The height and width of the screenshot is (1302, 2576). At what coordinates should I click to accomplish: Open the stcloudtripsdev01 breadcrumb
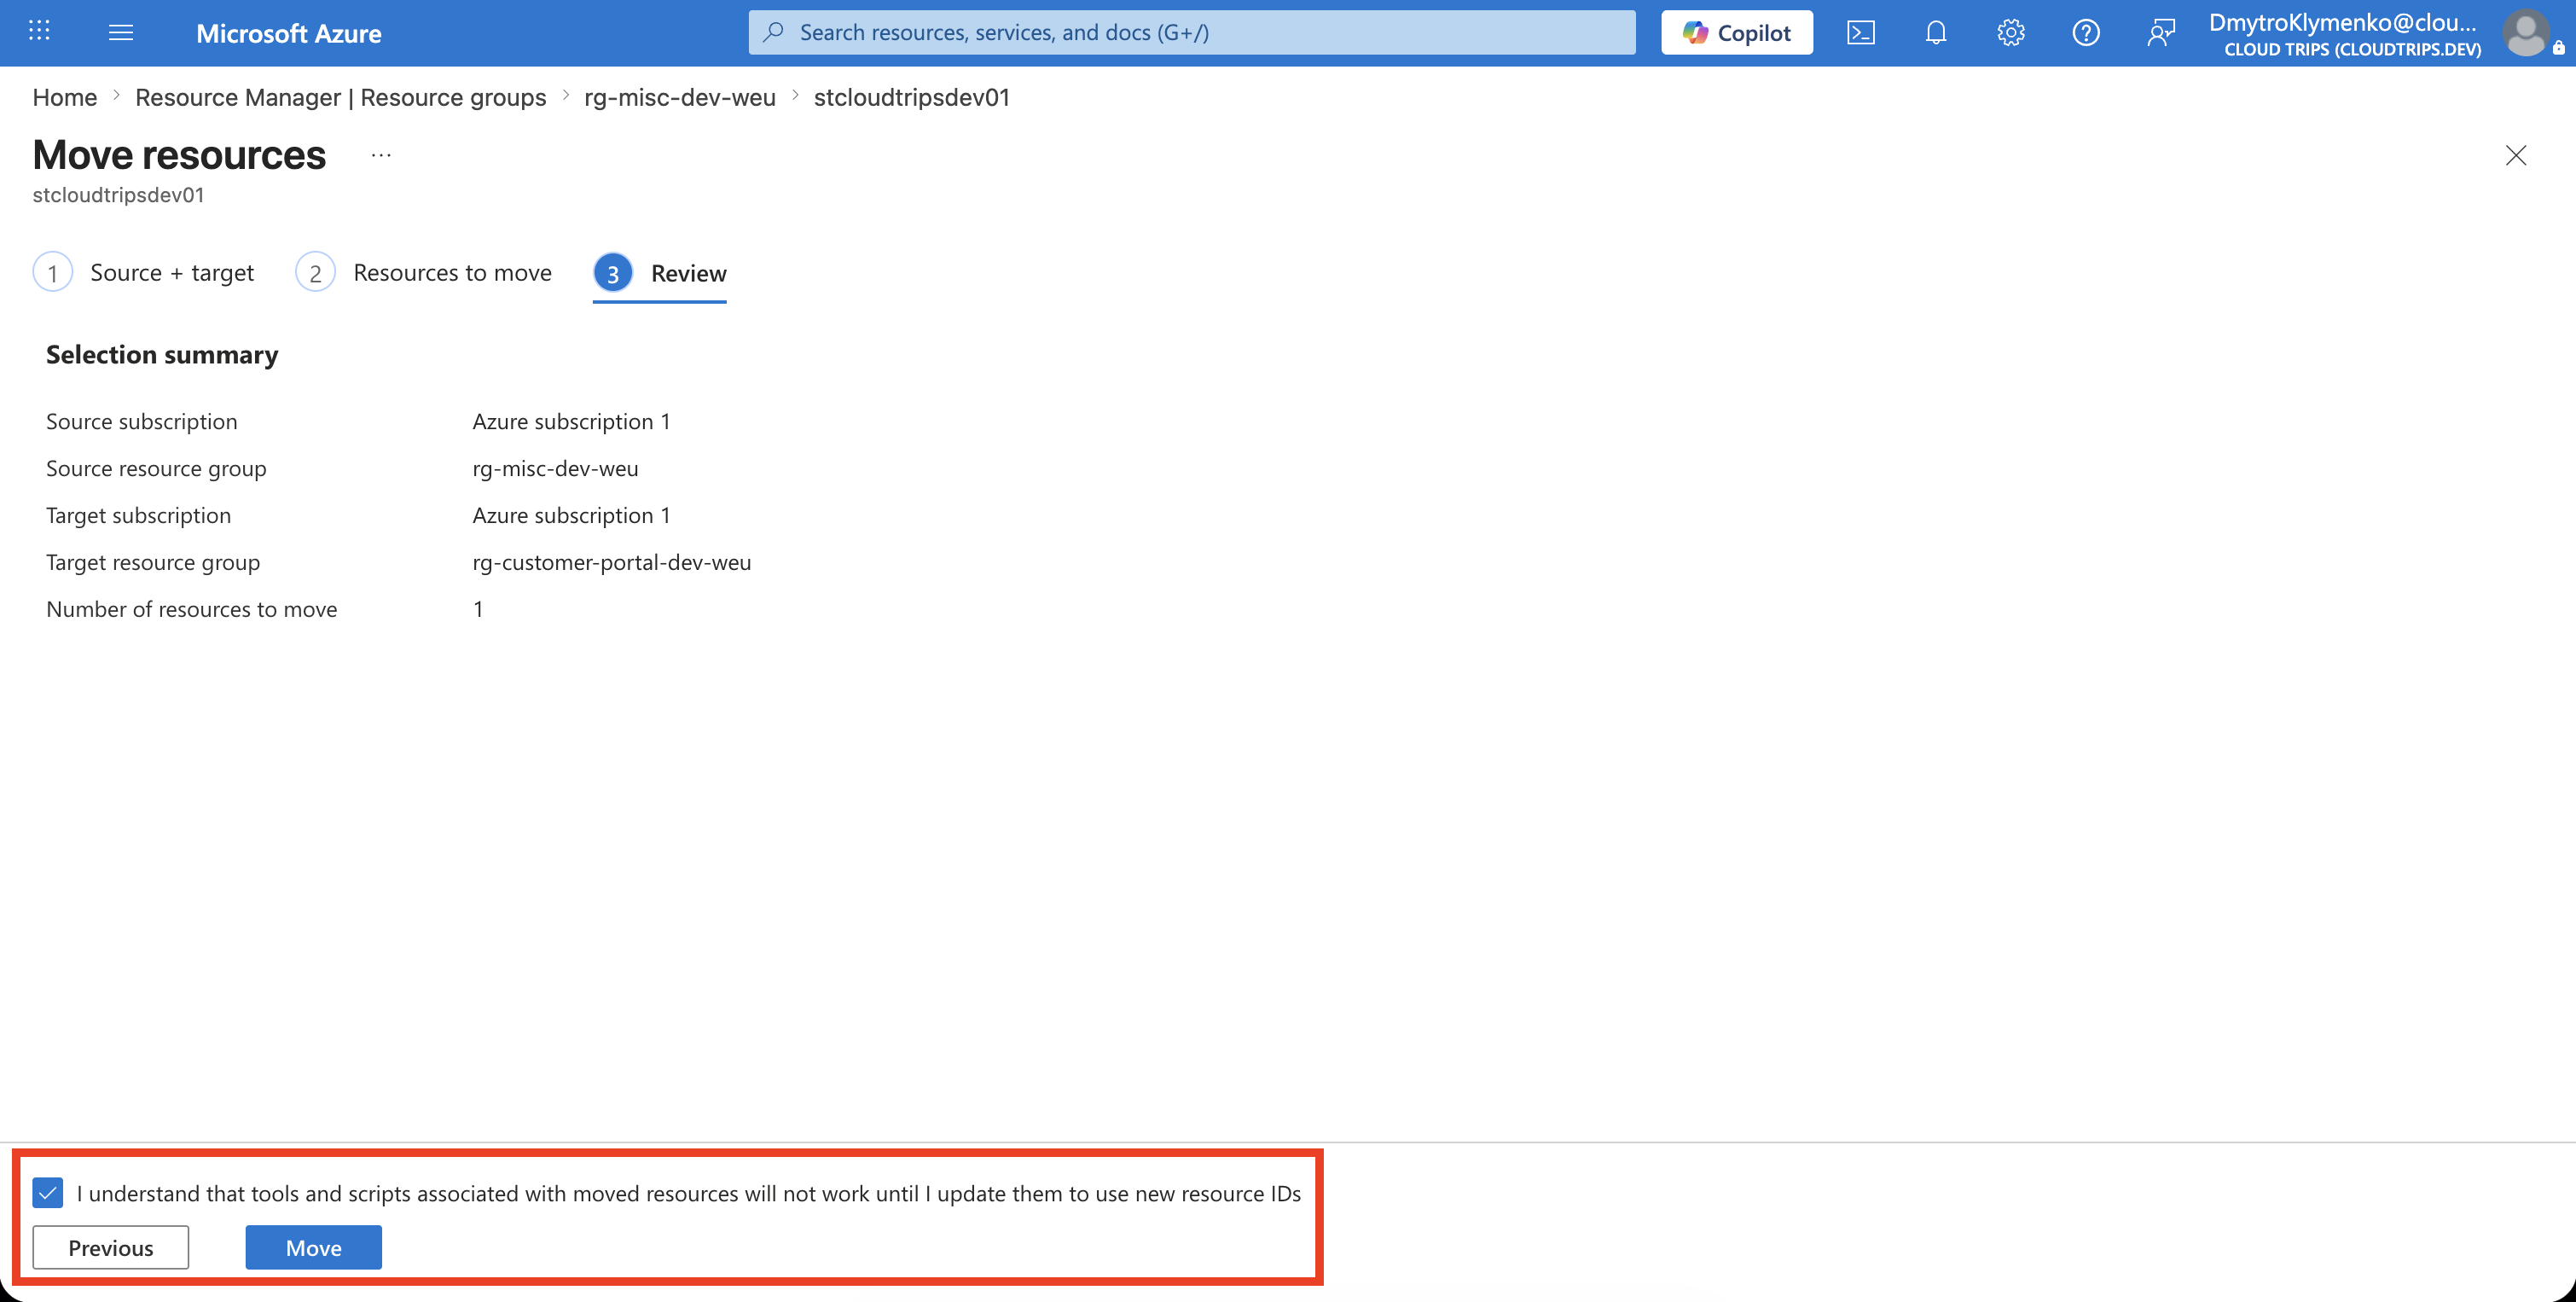coord(912,97)
